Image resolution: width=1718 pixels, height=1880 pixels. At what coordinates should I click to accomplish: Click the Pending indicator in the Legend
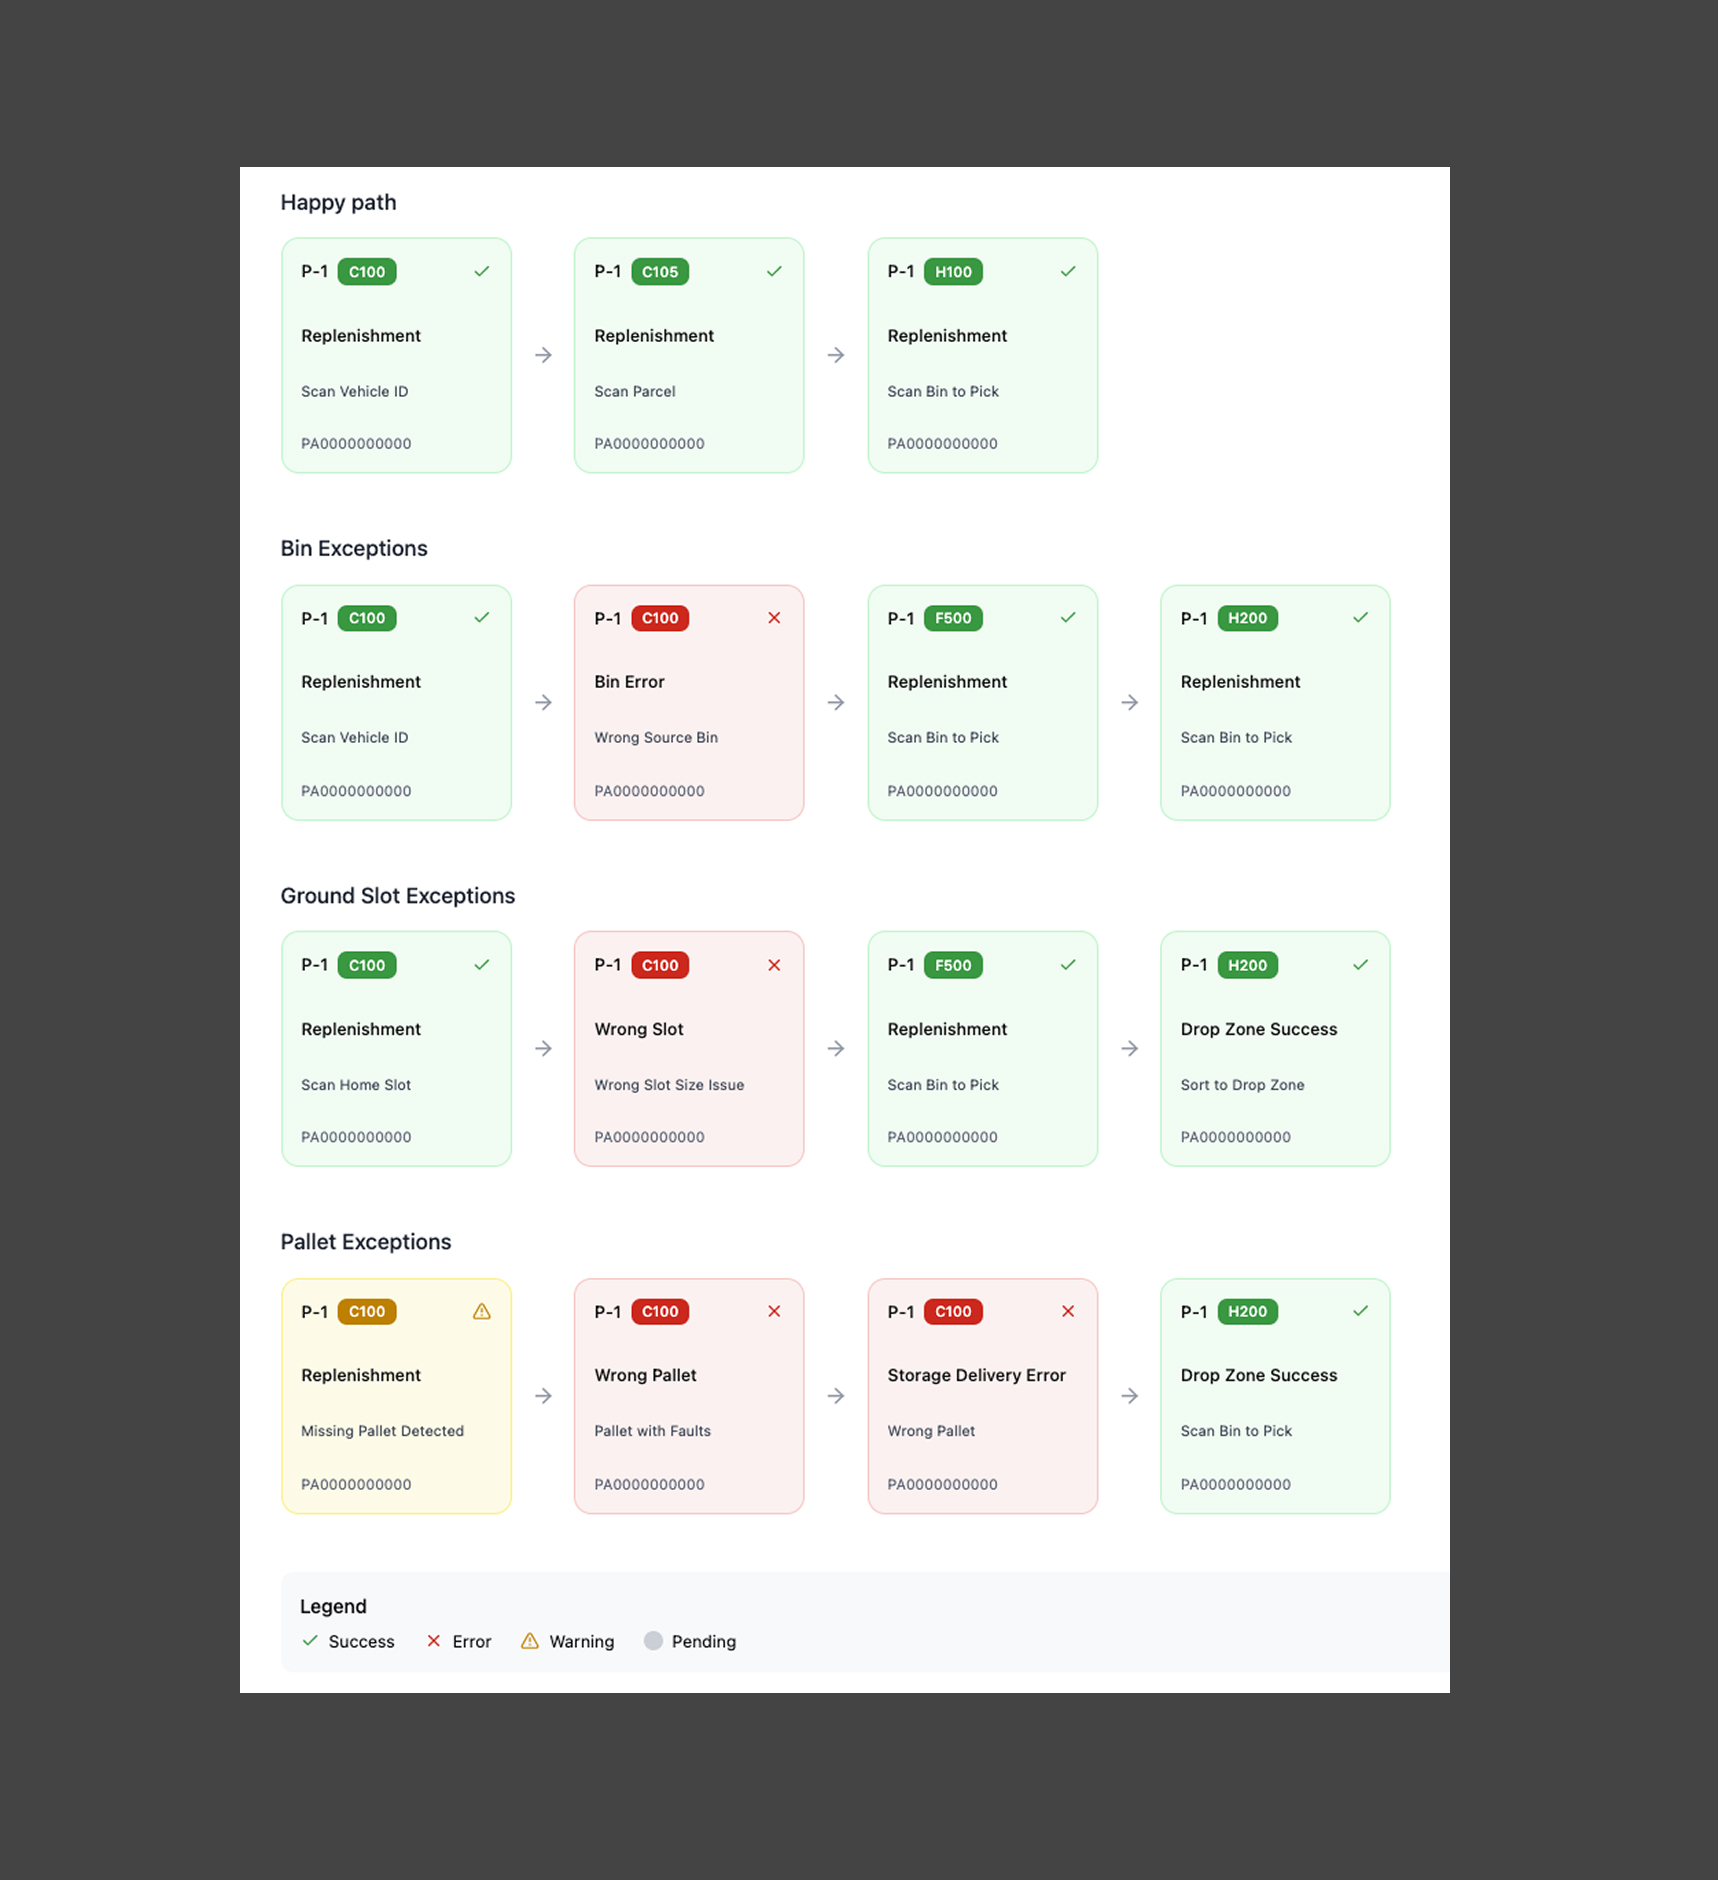pos(653,1641)
